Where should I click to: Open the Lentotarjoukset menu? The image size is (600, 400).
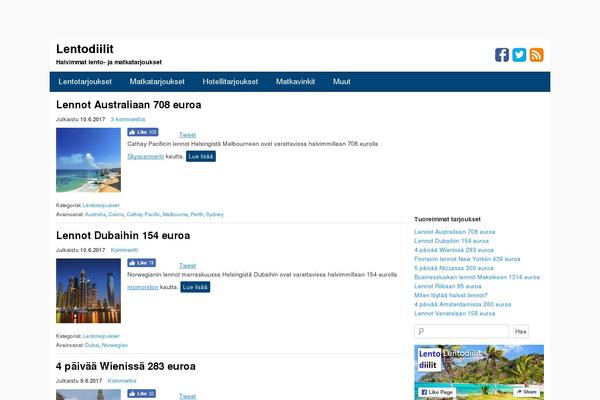coord(85,82)
